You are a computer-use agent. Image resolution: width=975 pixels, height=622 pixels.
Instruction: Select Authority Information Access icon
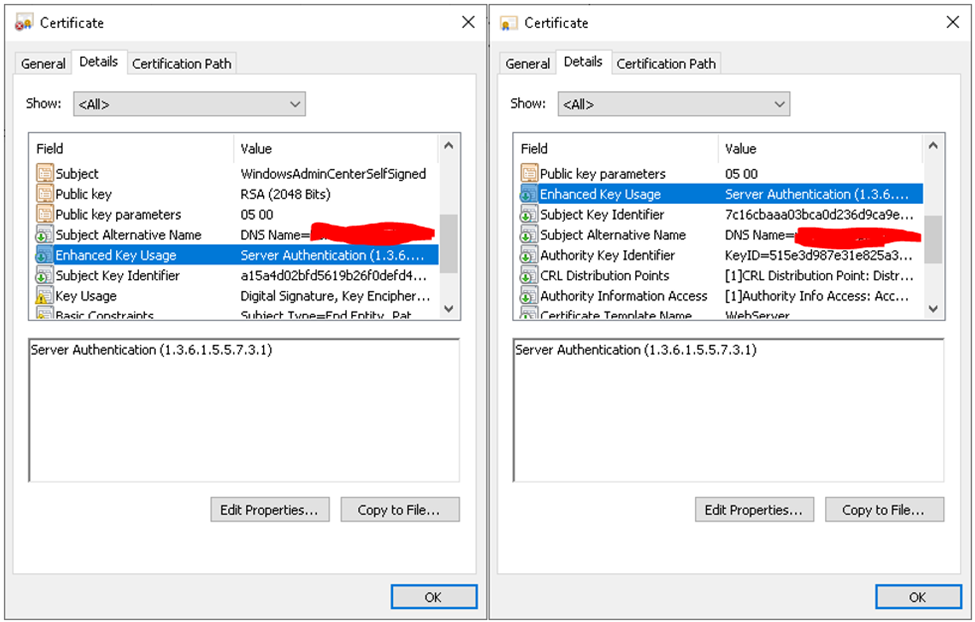(529, 296)
